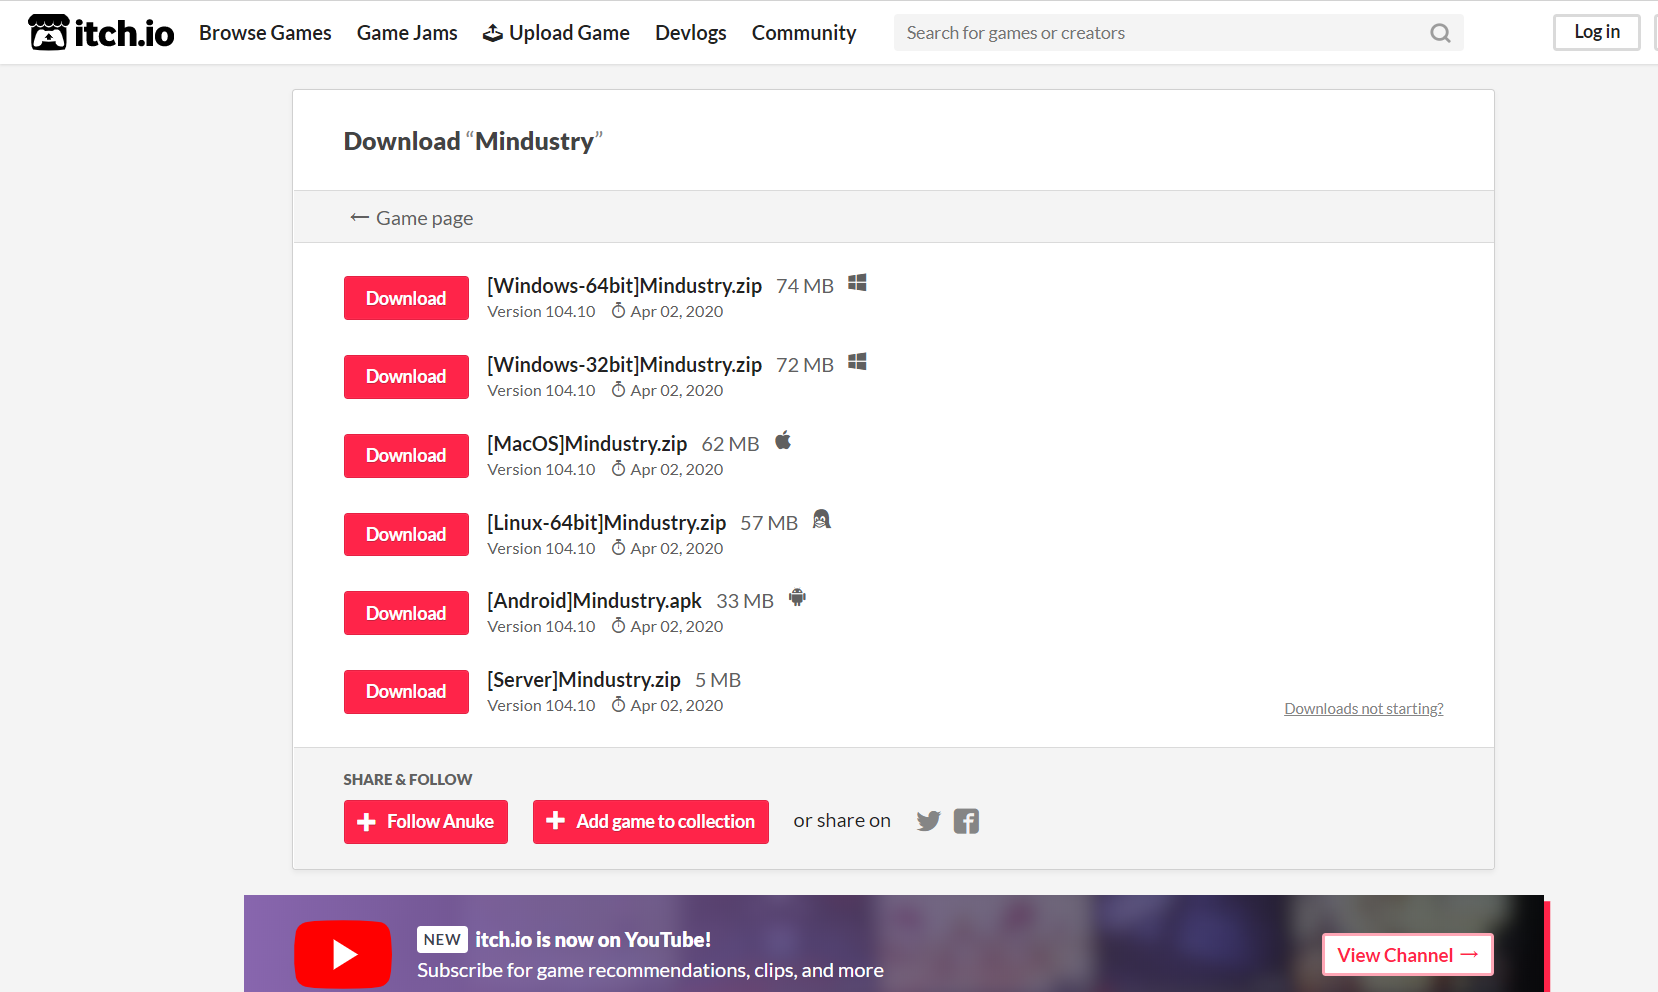Click the Log in button
The height and width of the screenshot is (992, 1658).
click(x=1597, y=32)
